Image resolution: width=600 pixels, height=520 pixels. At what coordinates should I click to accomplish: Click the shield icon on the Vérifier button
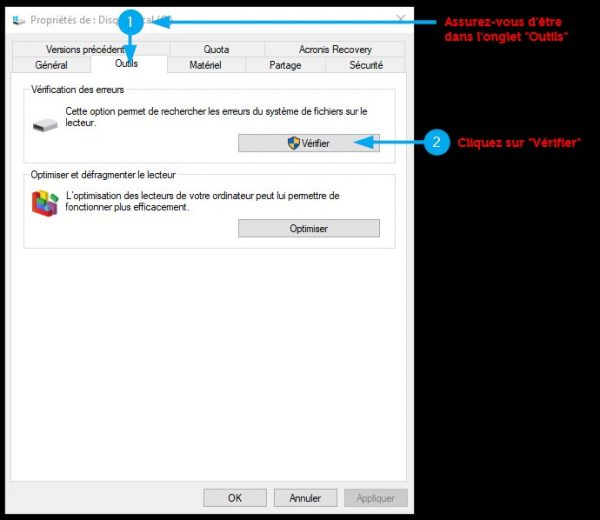point(293,143)
